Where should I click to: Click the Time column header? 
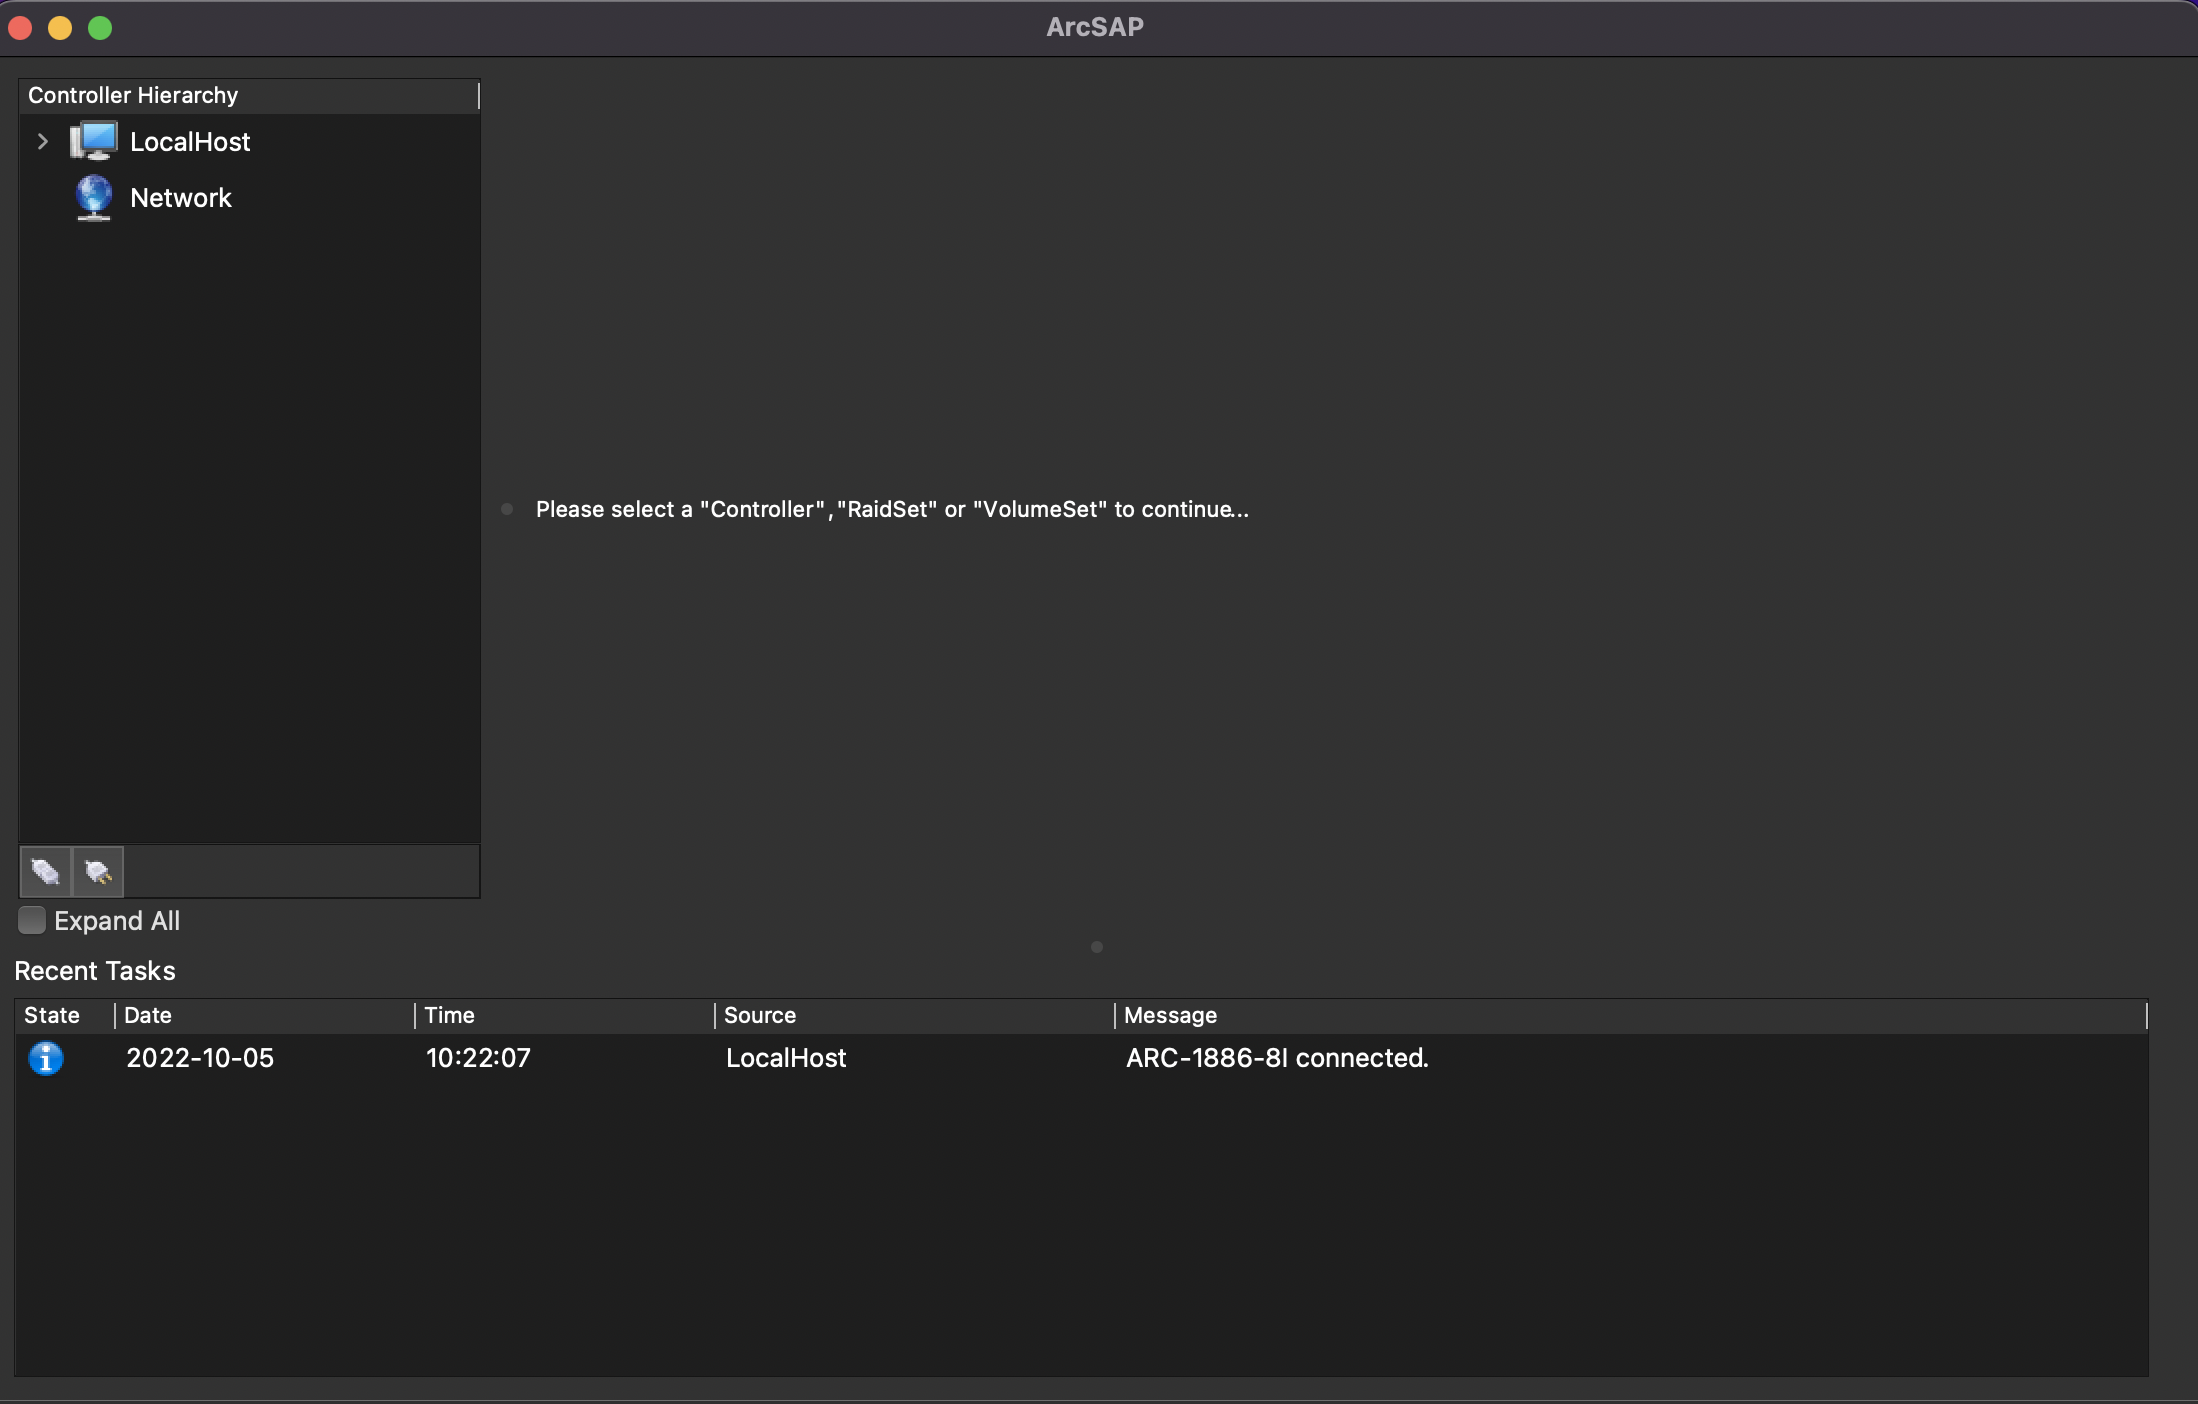point(449,1016)
